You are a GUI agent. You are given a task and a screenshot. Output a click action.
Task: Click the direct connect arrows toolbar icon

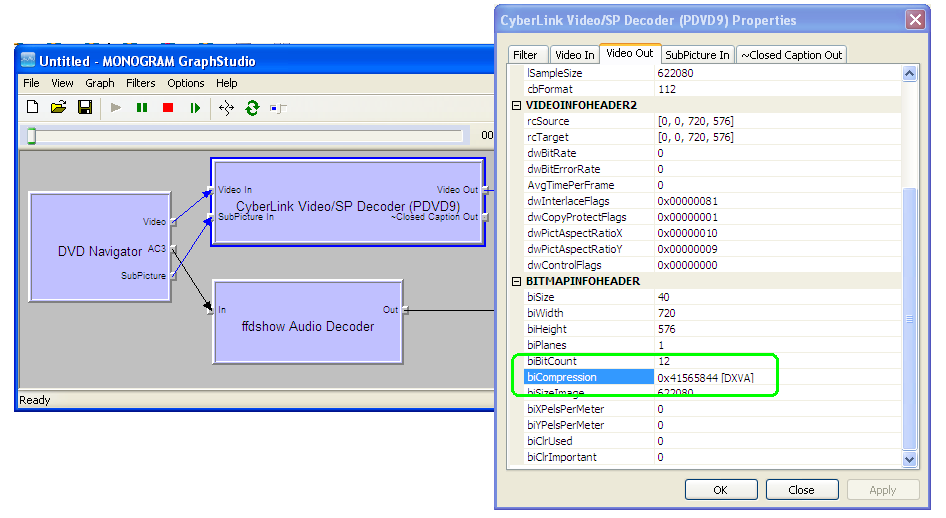pyautogui.click(x=226, y=108)
